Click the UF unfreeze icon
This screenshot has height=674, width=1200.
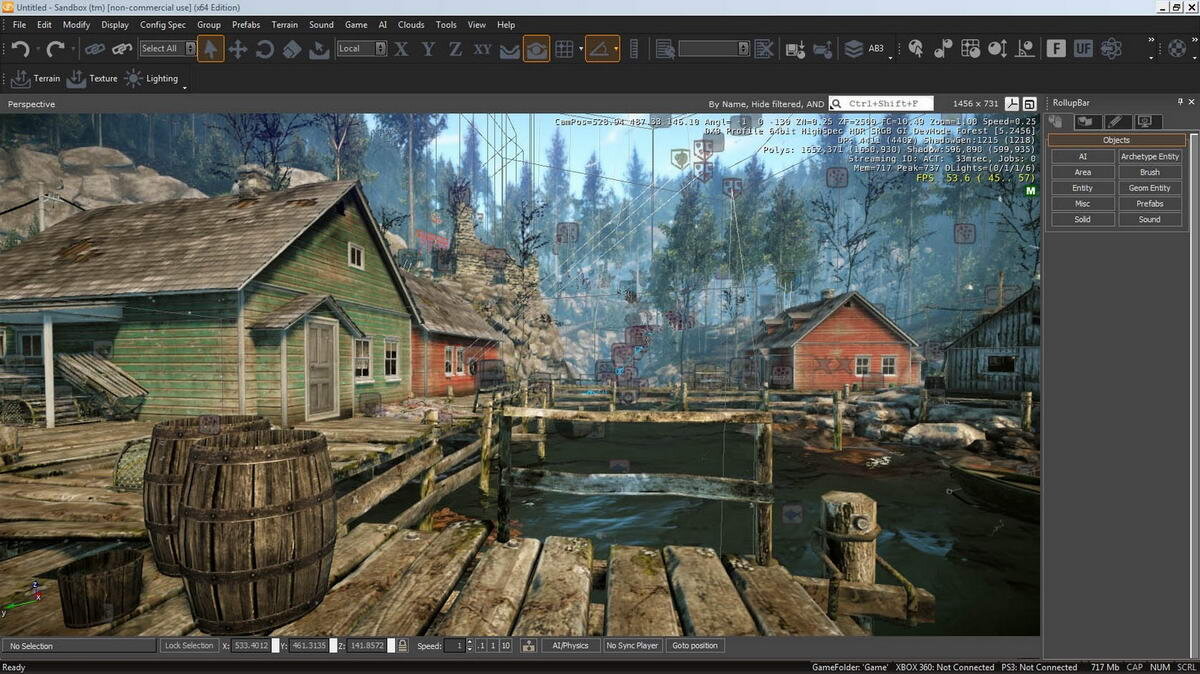(x=1083, y=48)
